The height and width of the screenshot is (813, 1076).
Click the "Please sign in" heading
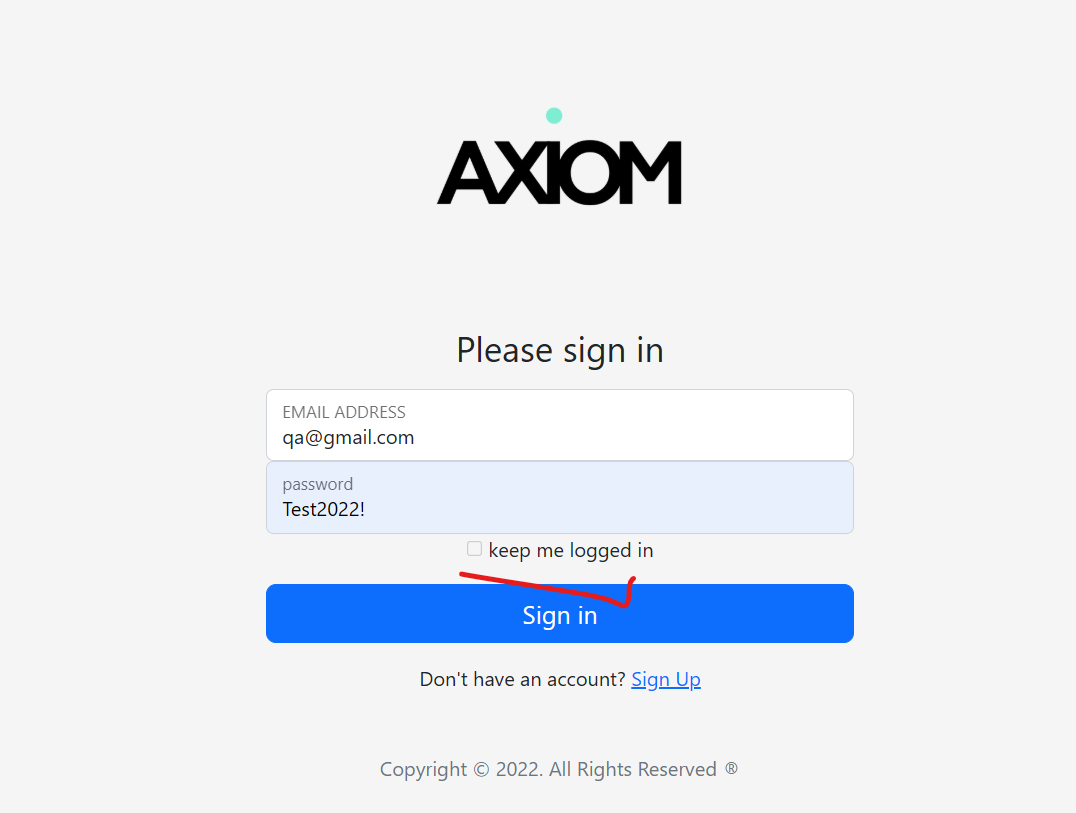[x=559, y=350]
